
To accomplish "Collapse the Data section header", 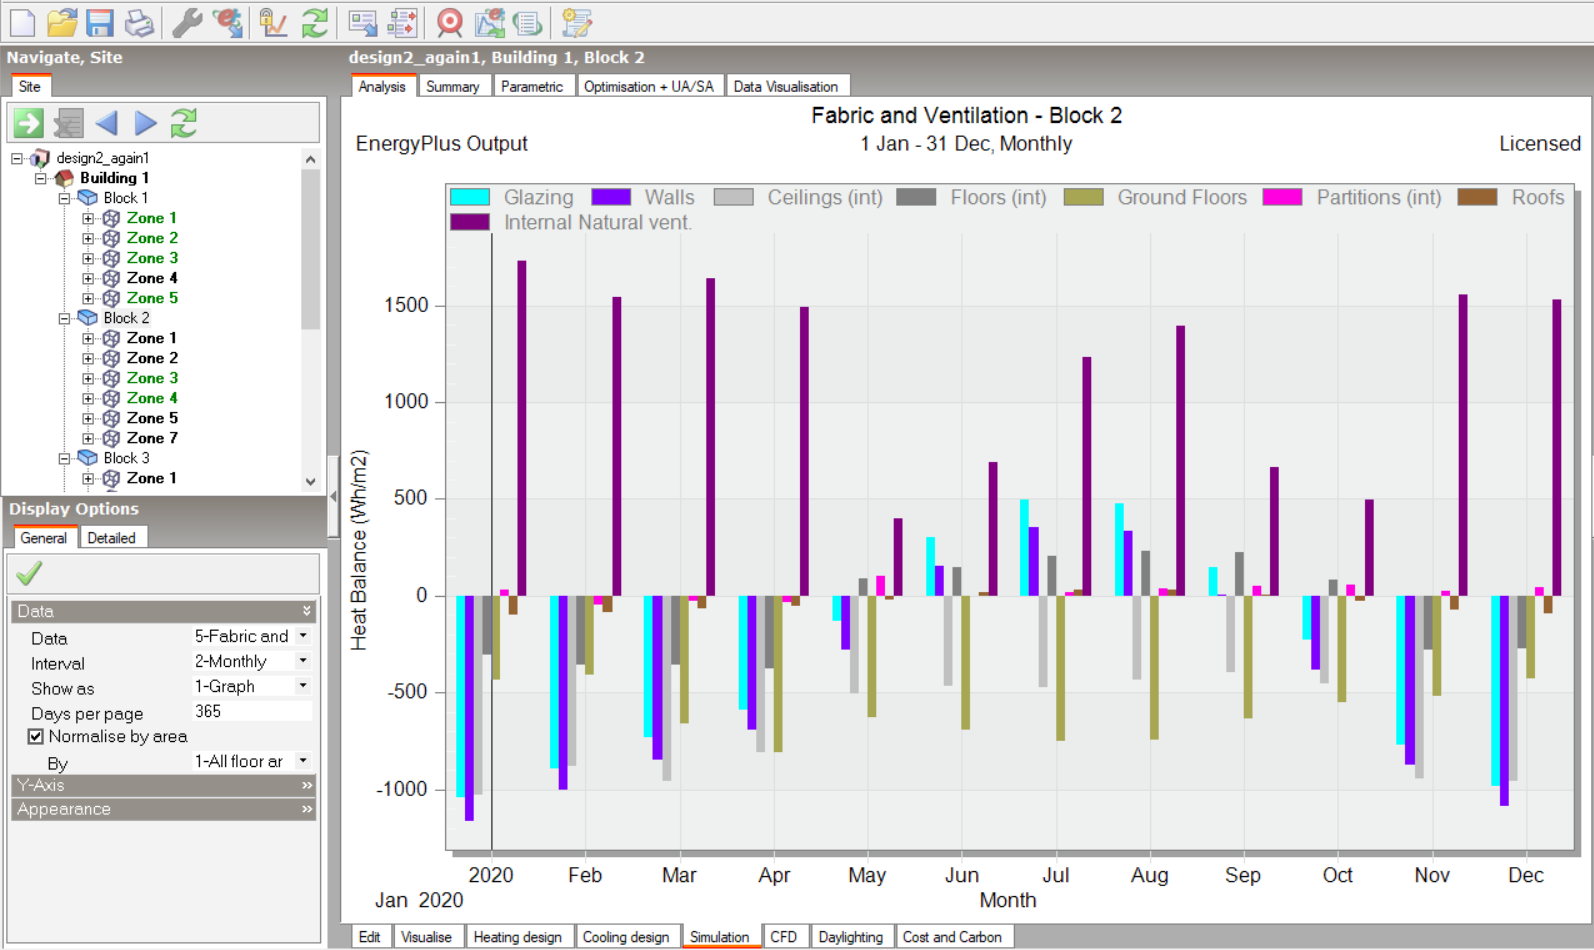I will pyautogui.click(x=164, y=611).
